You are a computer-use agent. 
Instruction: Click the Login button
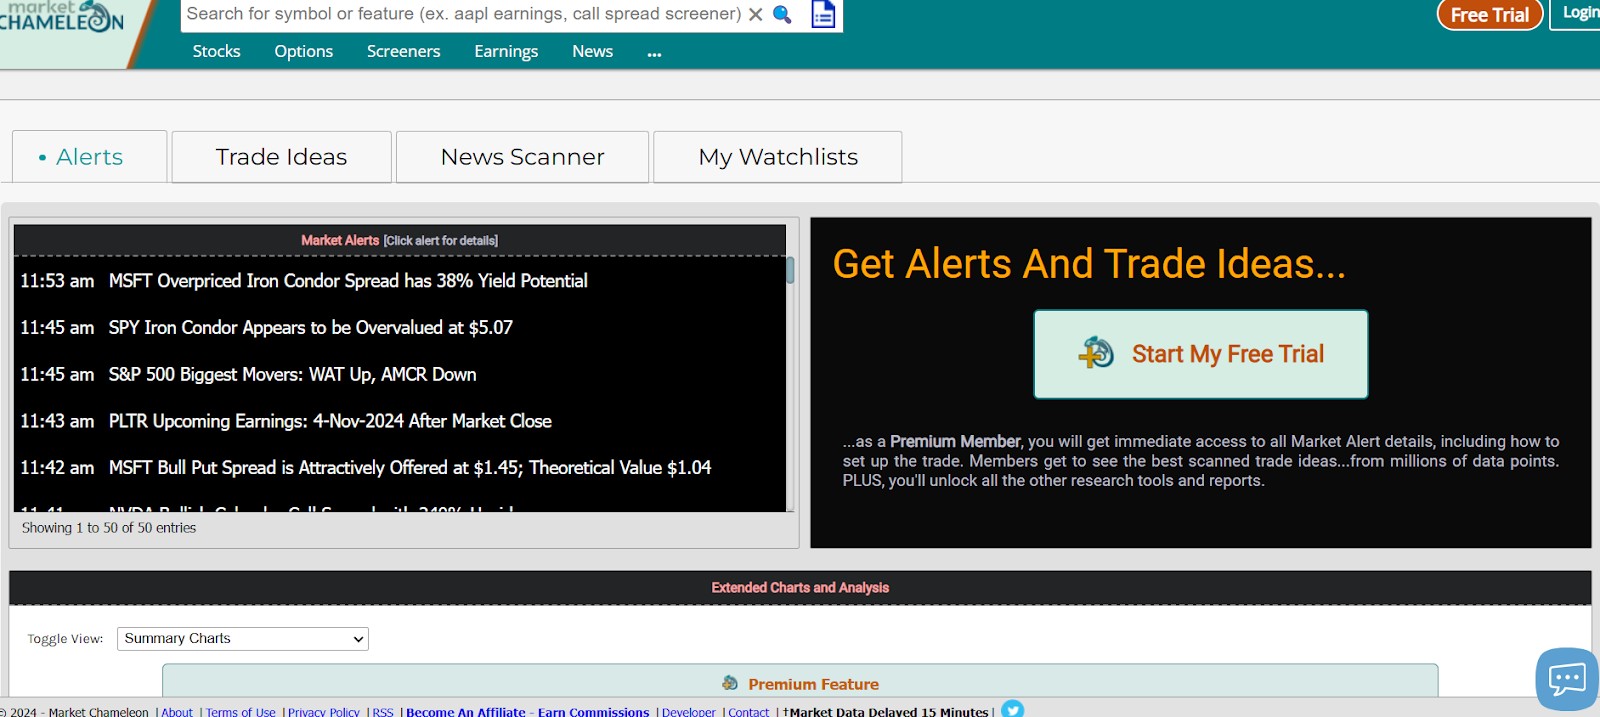[1577, 13]
